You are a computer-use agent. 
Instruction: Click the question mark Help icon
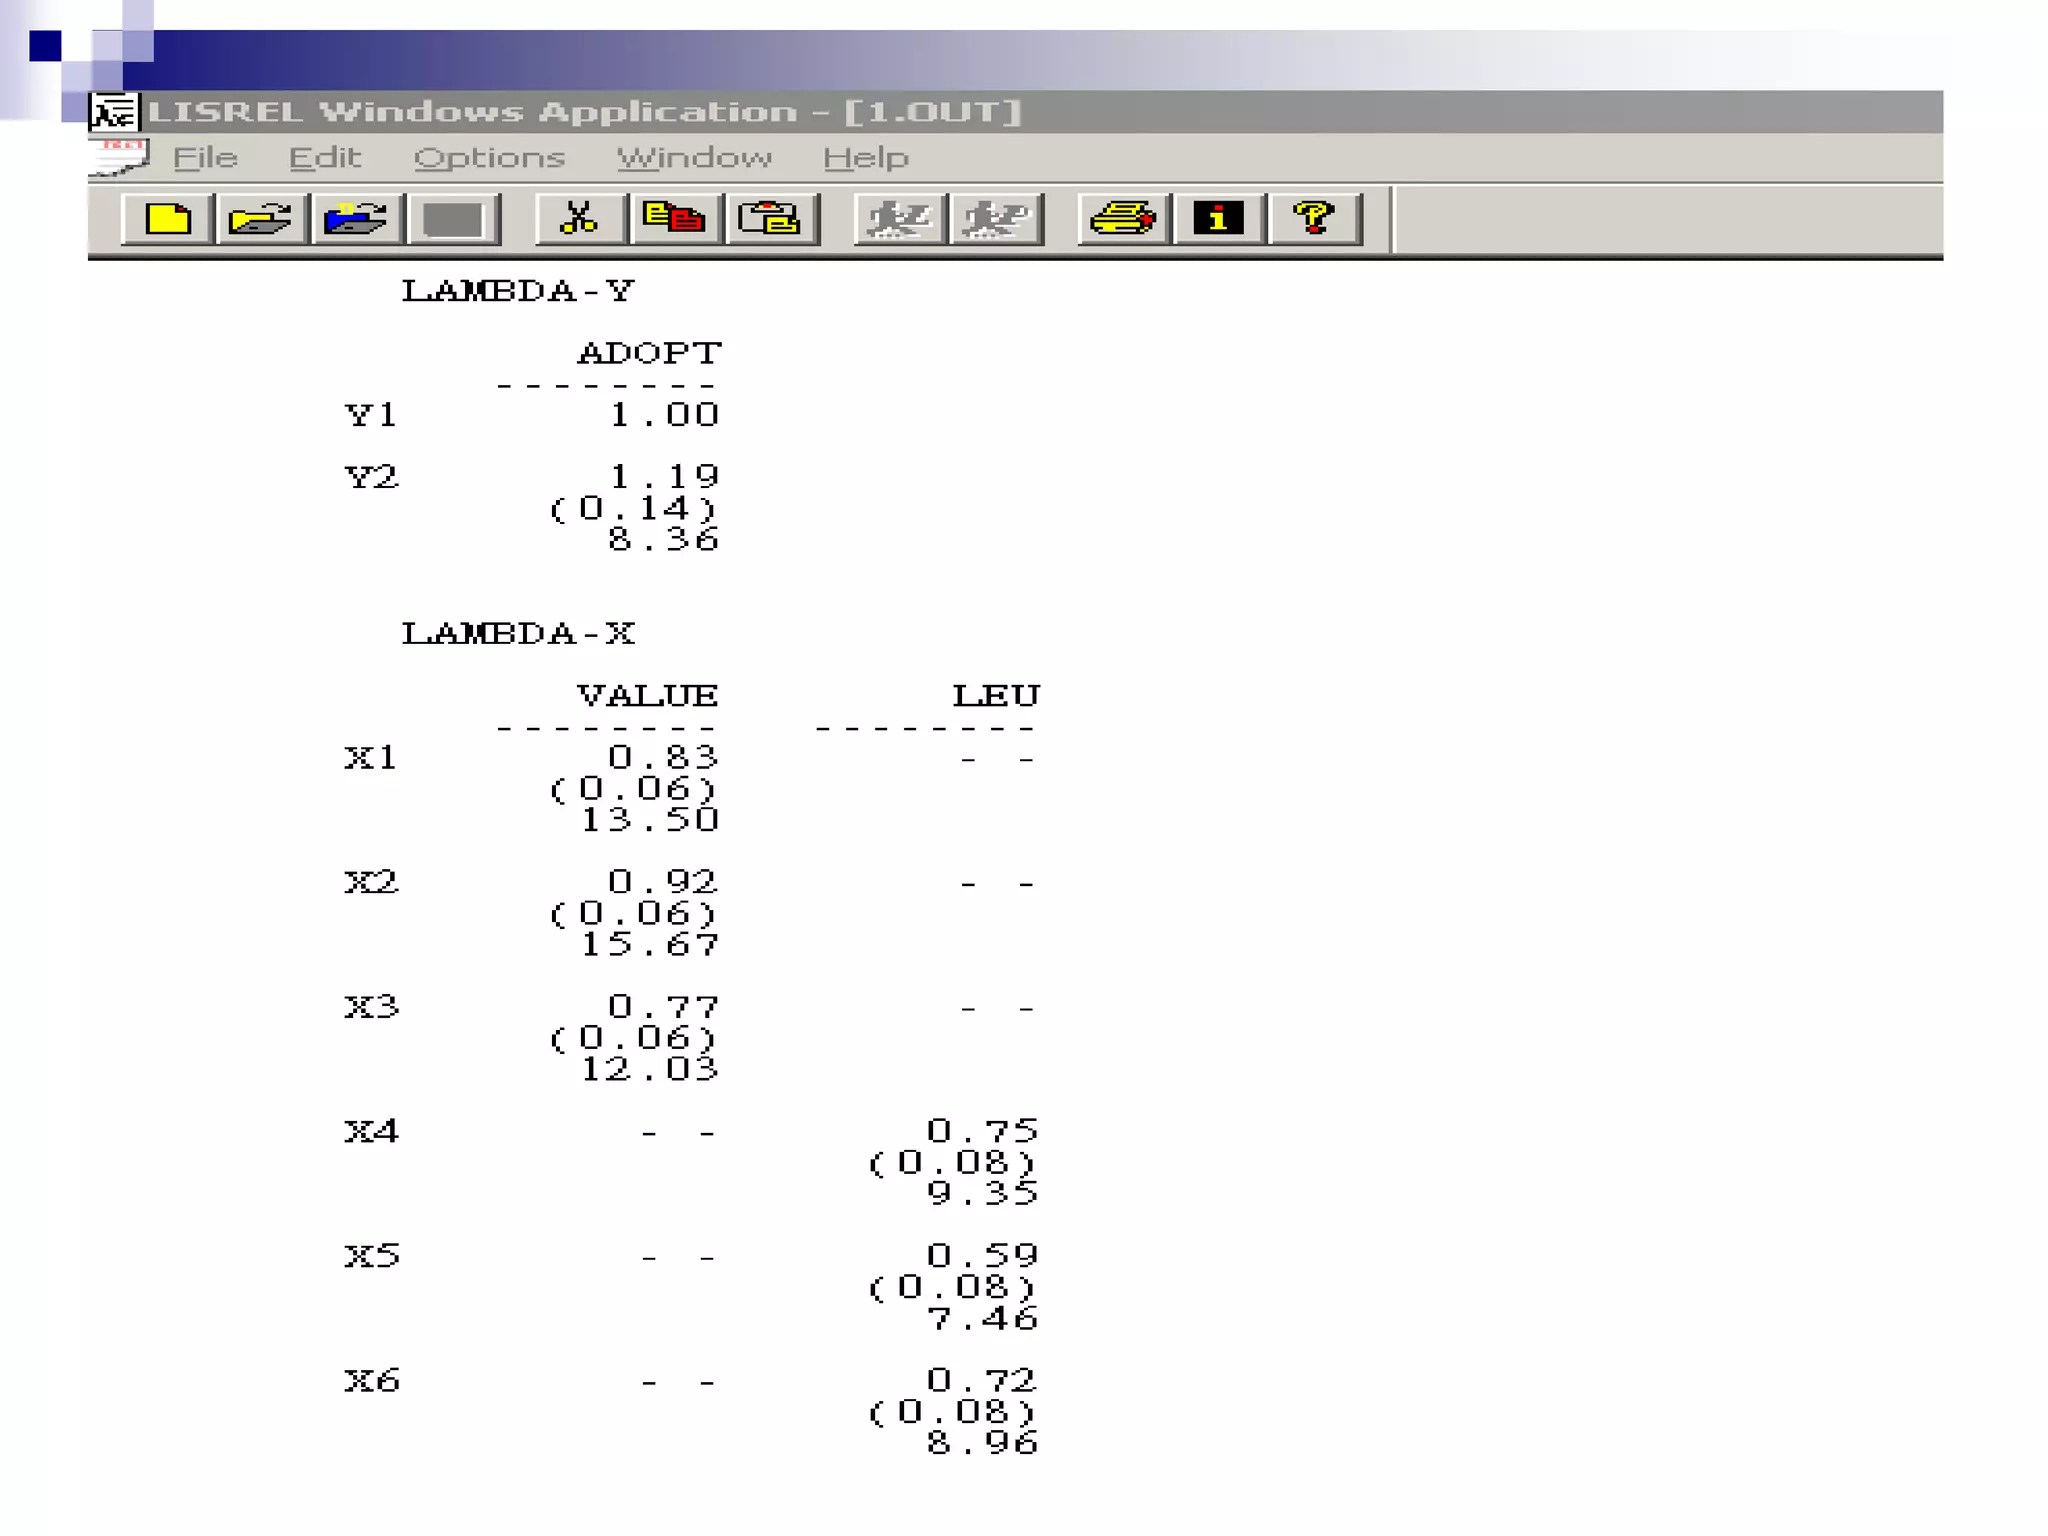tap(1314, 219)
